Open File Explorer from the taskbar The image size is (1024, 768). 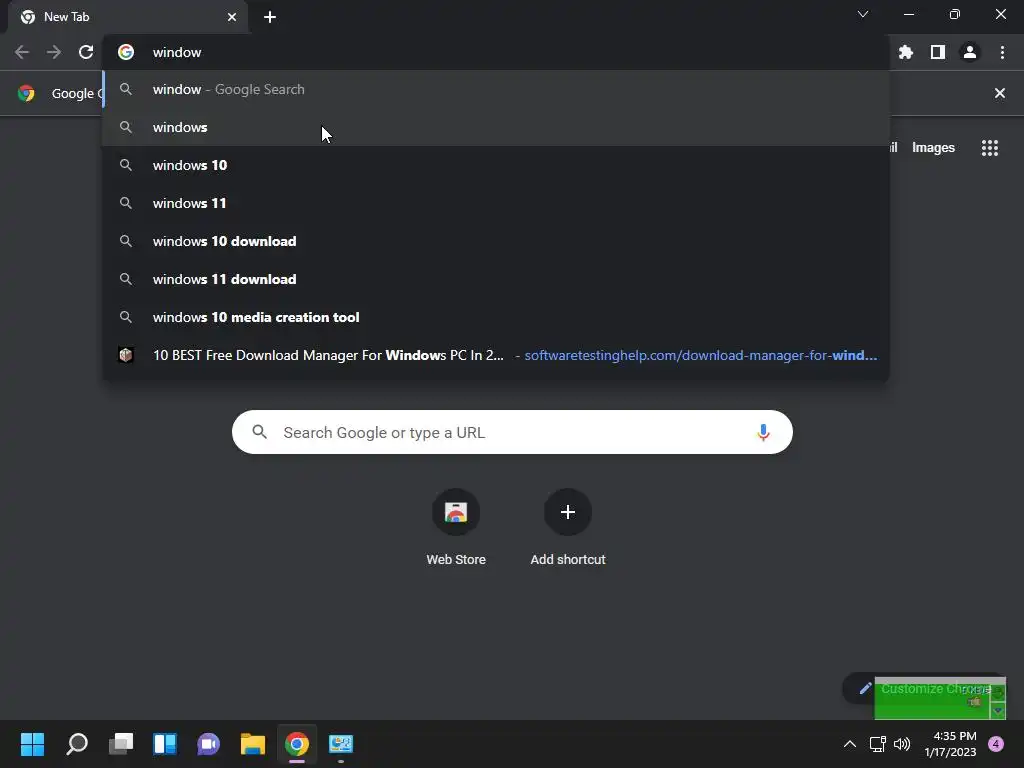click(x=253, y=744)
